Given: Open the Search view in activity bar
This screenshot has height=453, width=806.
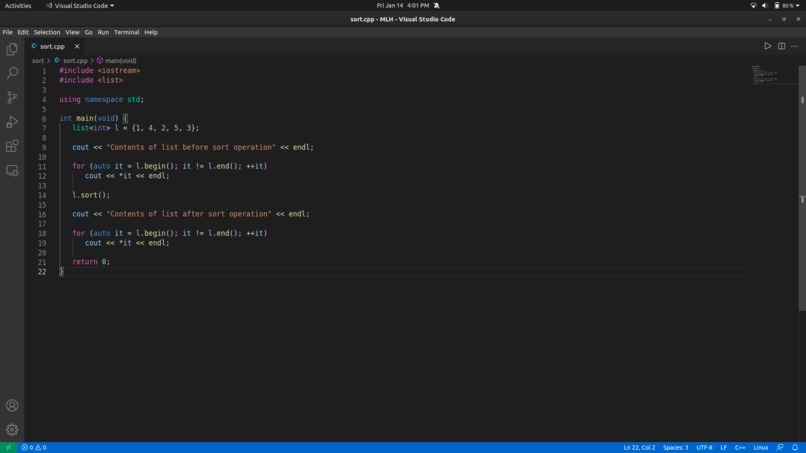Looking at the screenshot, I should coord(12,73).
